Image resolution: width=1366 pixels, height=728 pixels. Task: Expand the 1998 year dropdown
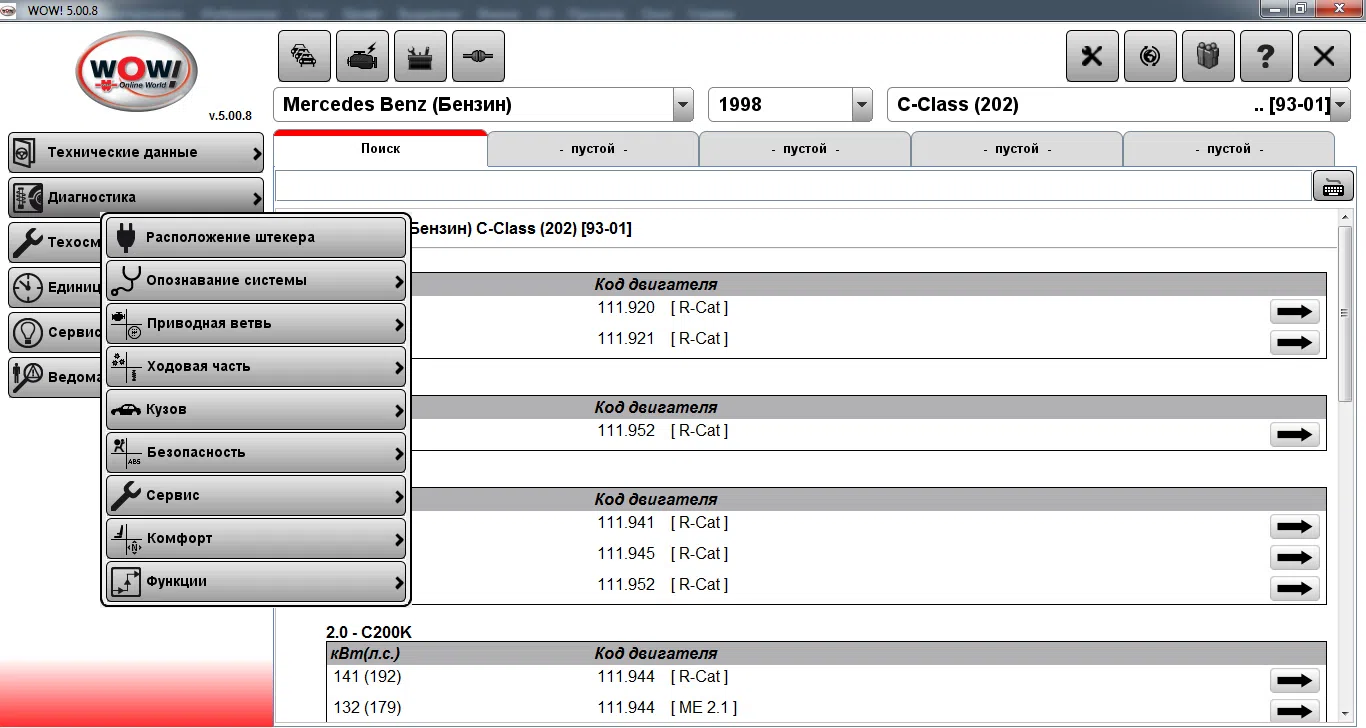[860, 104]
